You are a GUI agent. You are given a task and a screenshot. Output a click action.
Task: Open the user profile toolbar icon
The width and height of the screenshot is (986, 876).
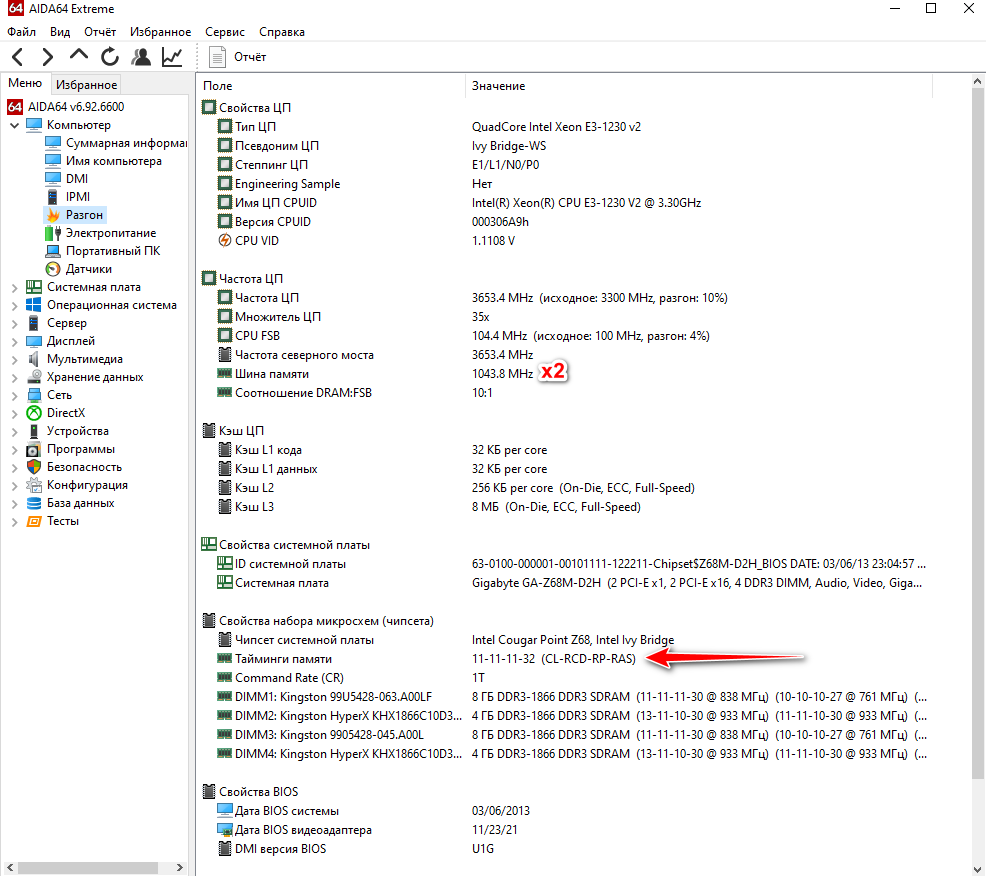tap(141, 57)
